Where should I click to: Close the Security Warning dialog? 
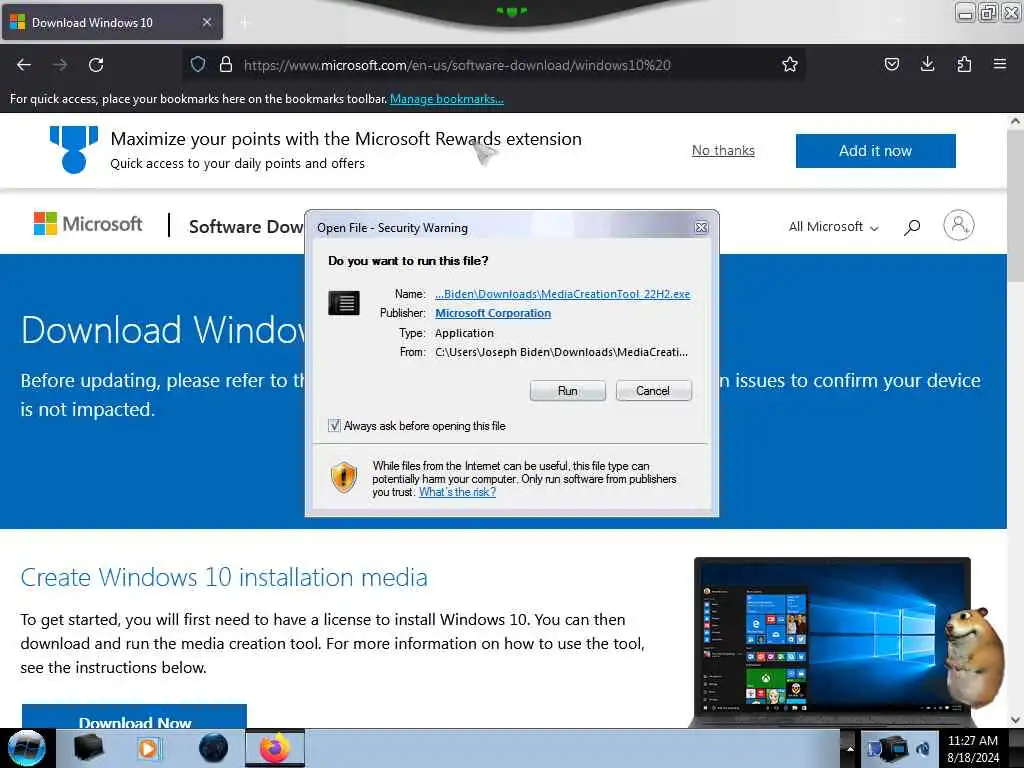[701, 227]
